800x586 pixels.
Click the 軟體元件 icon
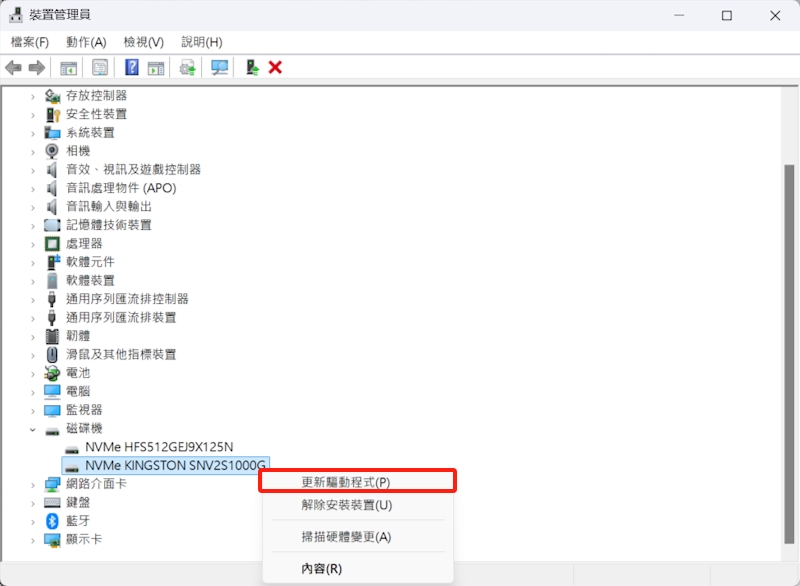[x=52, y=262]
